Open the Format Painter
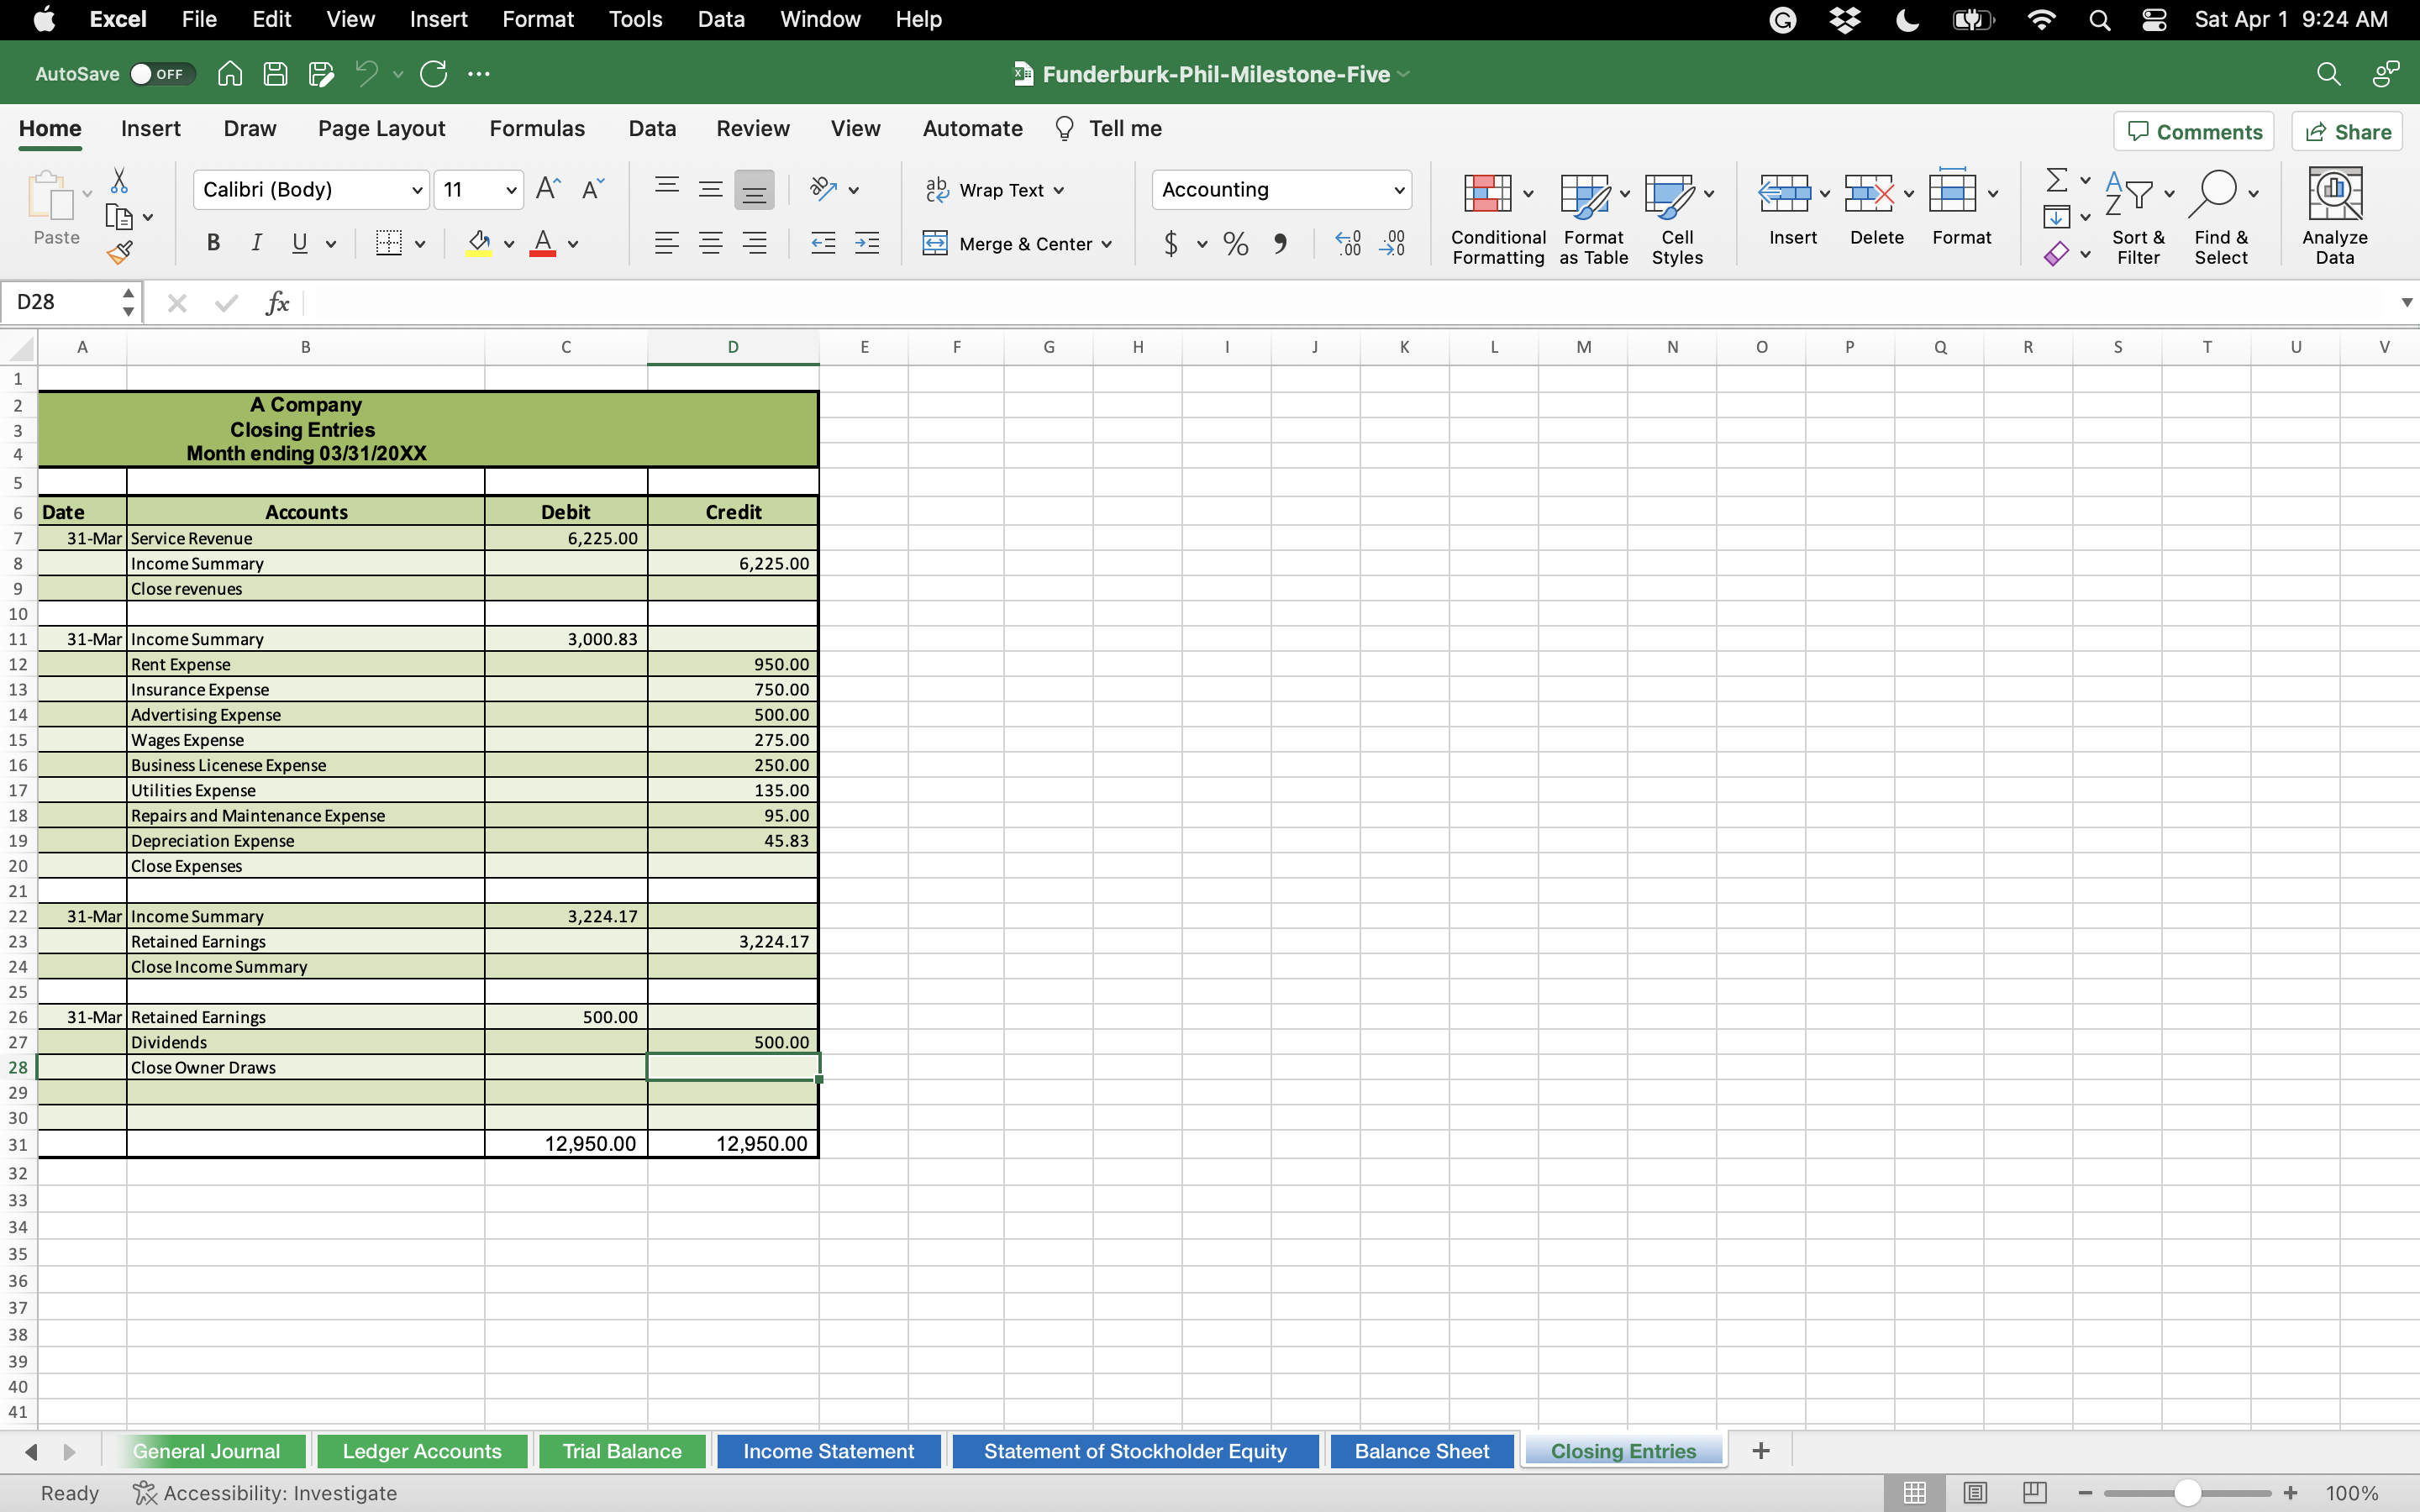 120,253
